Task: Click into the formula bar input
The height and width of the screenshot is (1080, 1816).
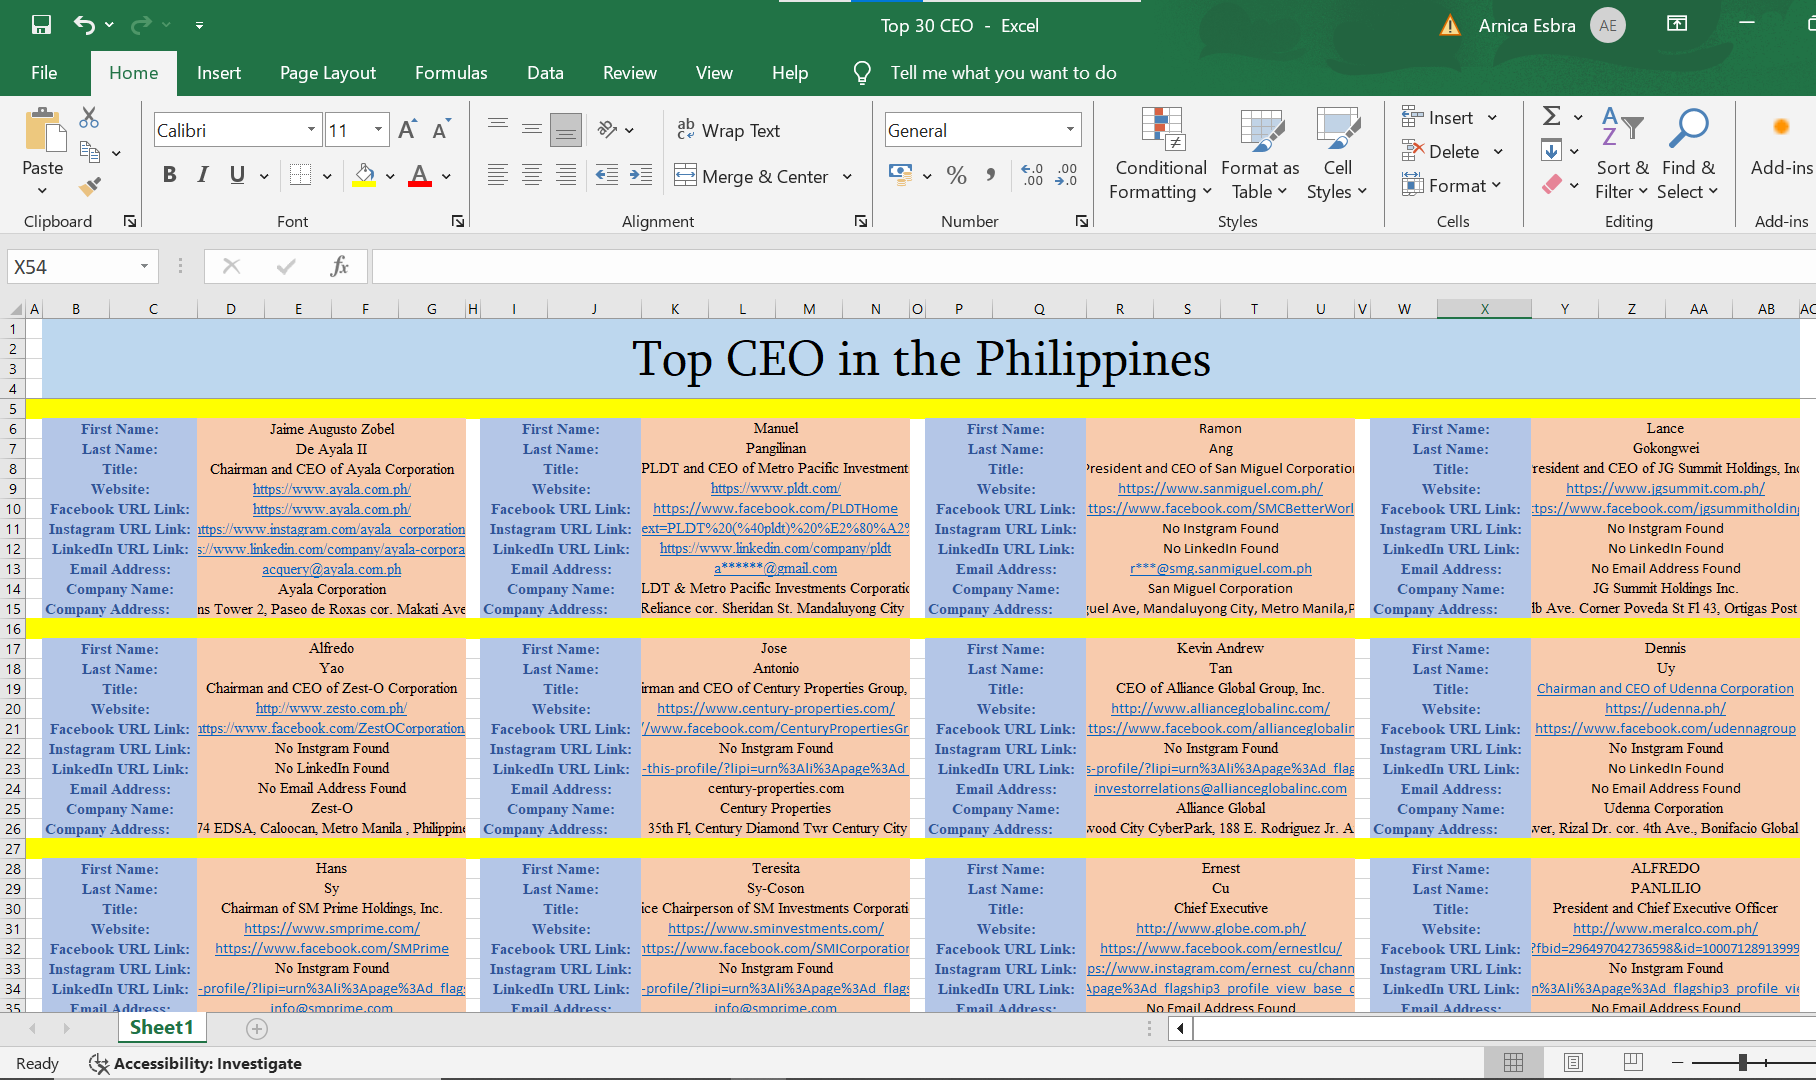Action: point(1093,266)
